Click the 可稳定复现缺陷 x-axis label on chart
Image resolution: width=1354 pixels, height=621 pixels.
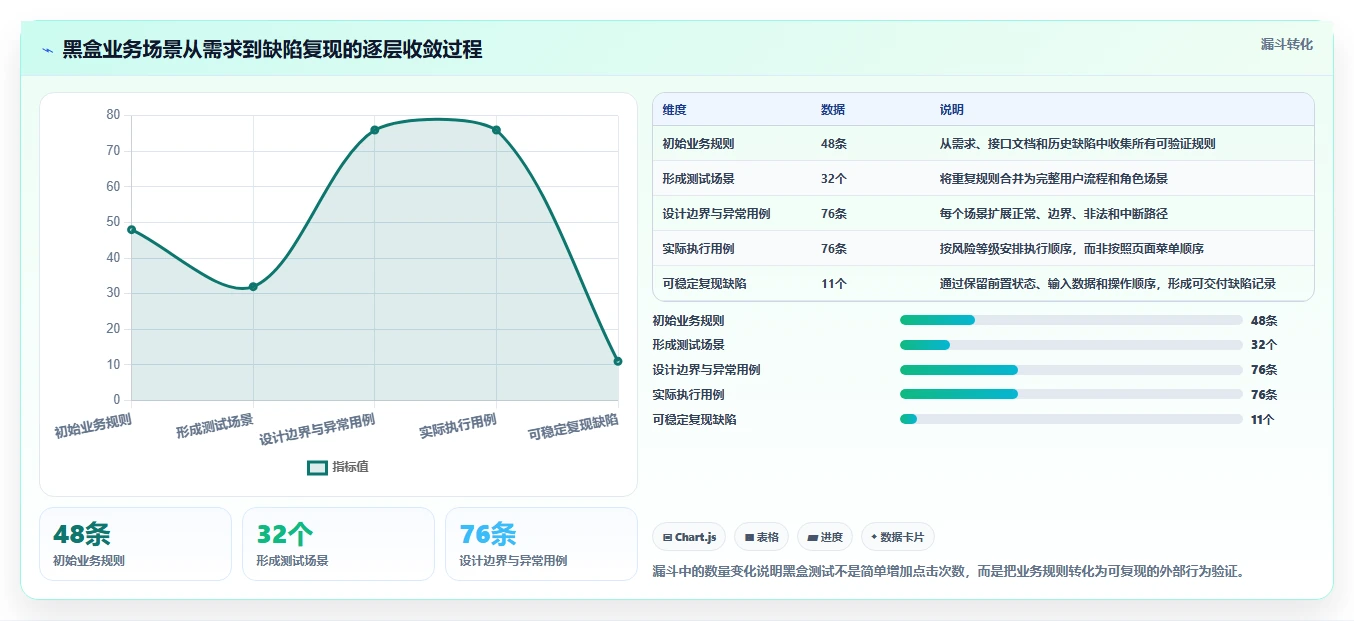point(573,427)
